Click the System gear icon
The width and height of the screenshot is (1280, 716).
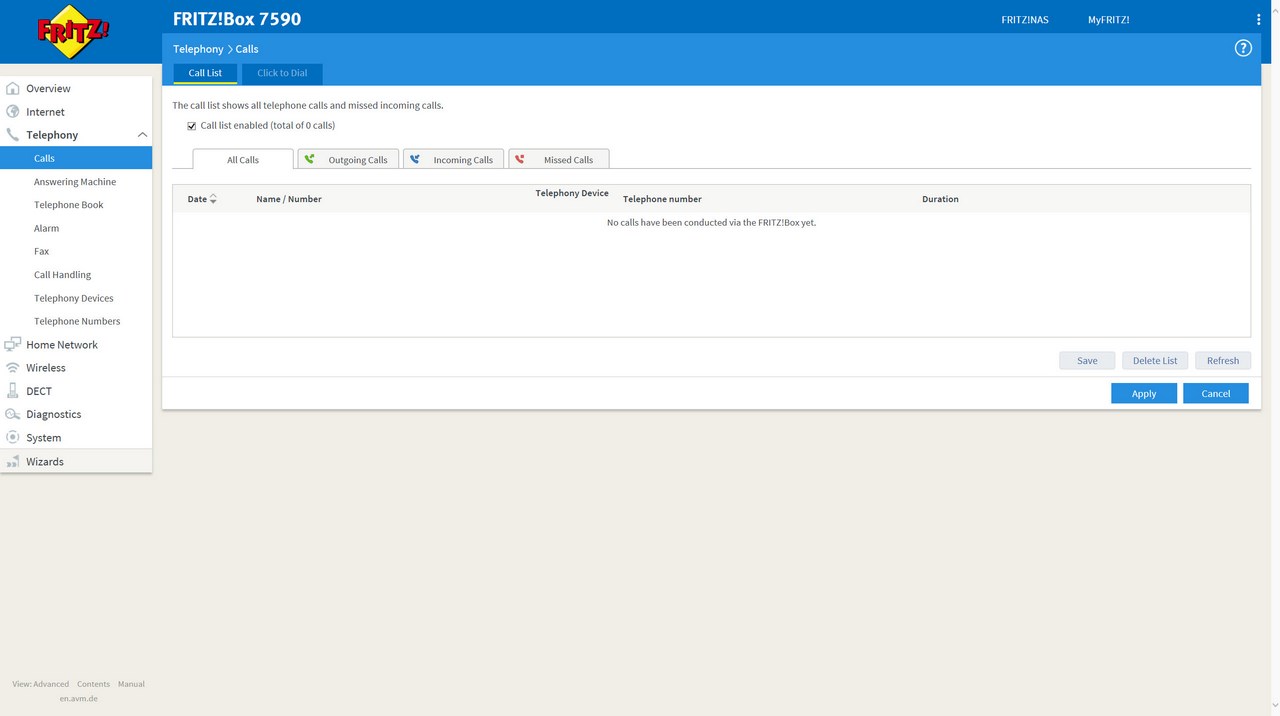tap(13, 437)
